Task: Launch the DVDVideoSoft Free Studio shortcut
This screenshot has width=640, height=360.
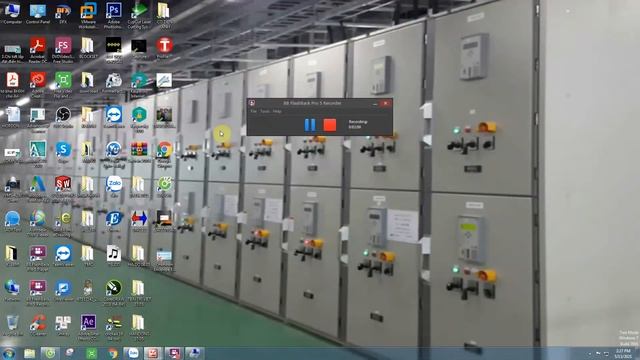Action: [x=63, y=50]
